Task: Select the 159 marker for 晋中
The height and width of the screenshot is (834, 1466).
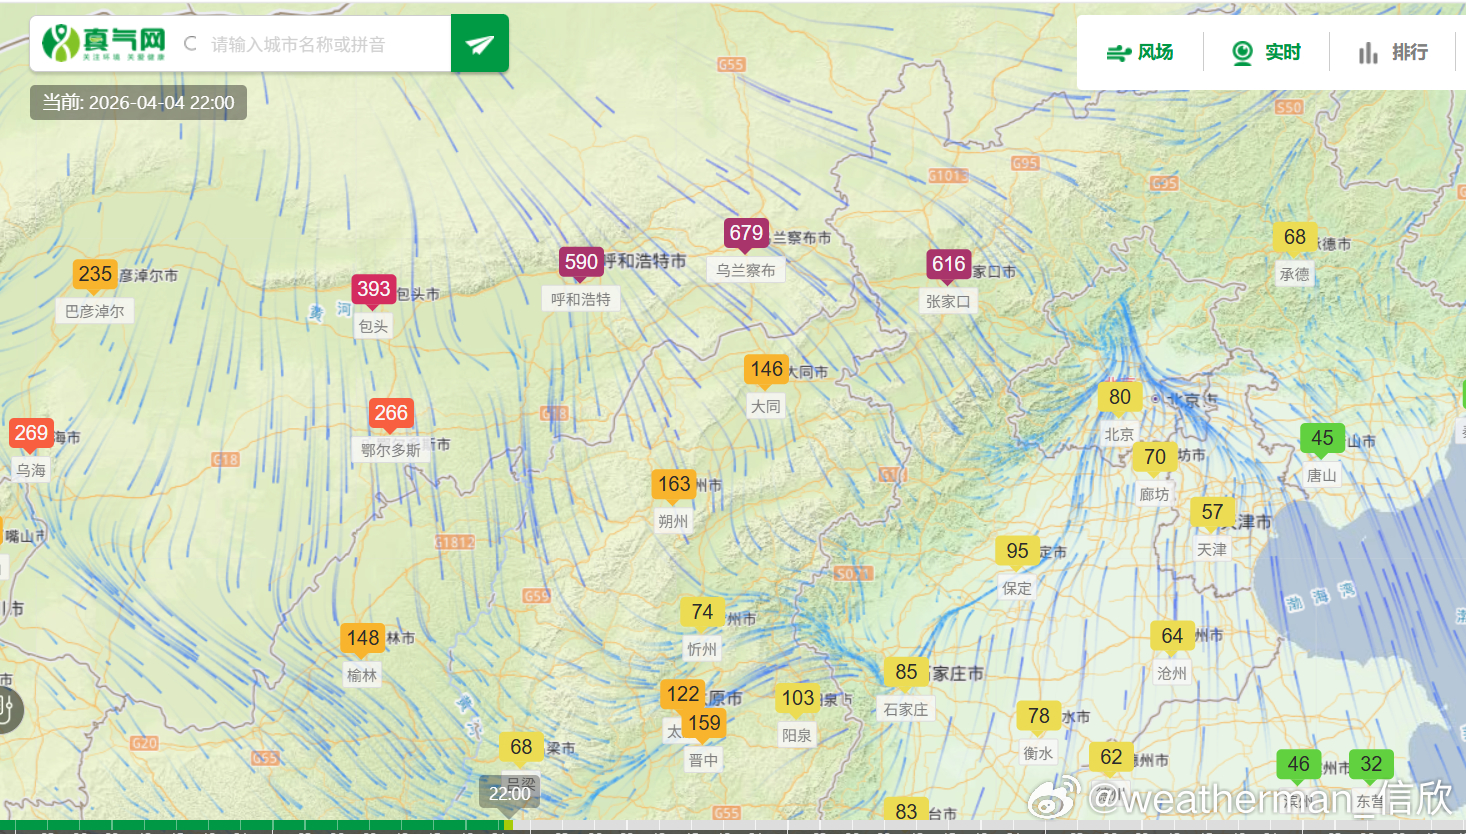Action: point(704,723)
